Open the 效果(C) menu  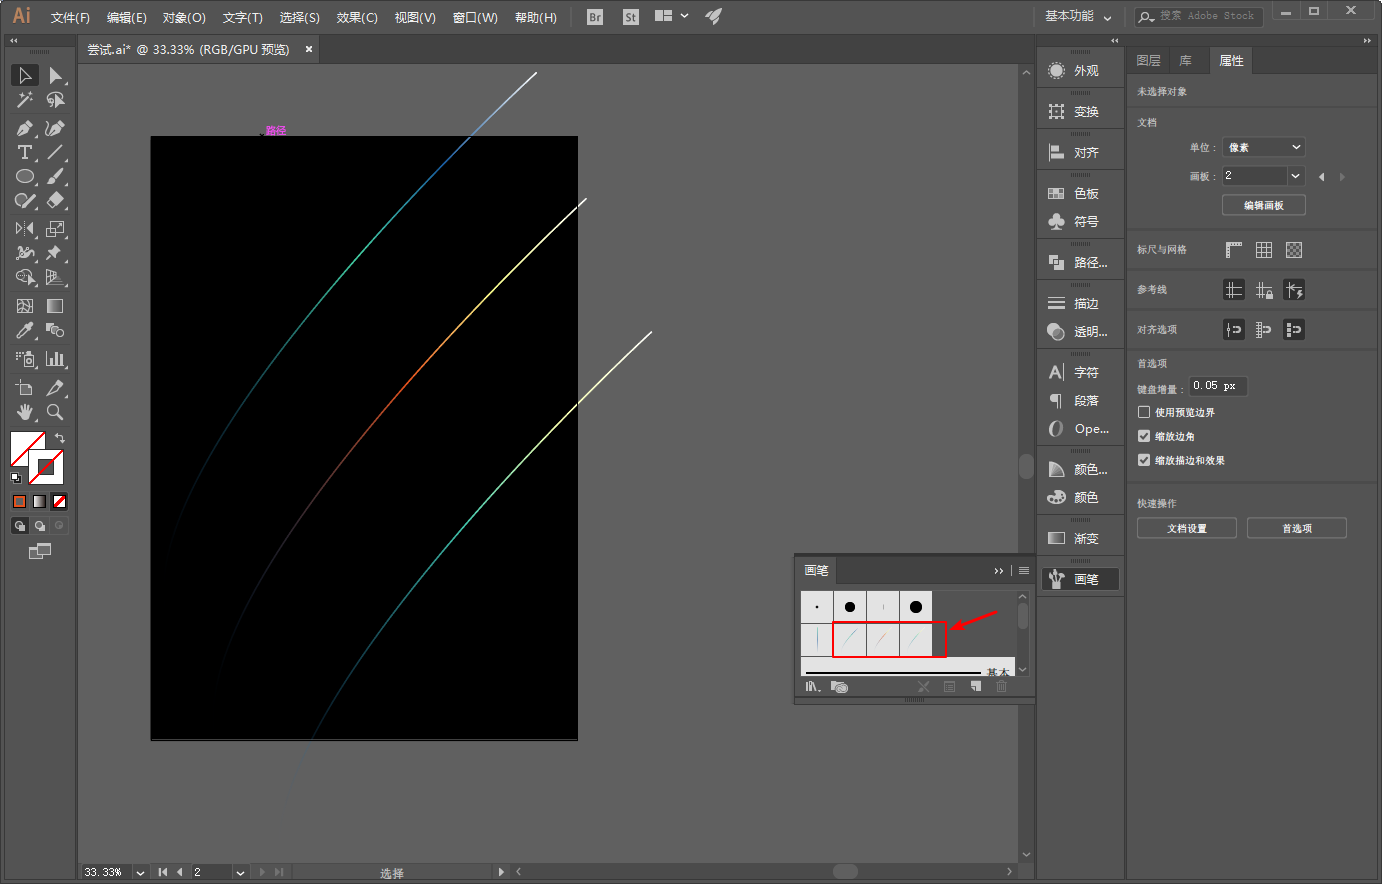pyautogui.click(x=357, y=17)
